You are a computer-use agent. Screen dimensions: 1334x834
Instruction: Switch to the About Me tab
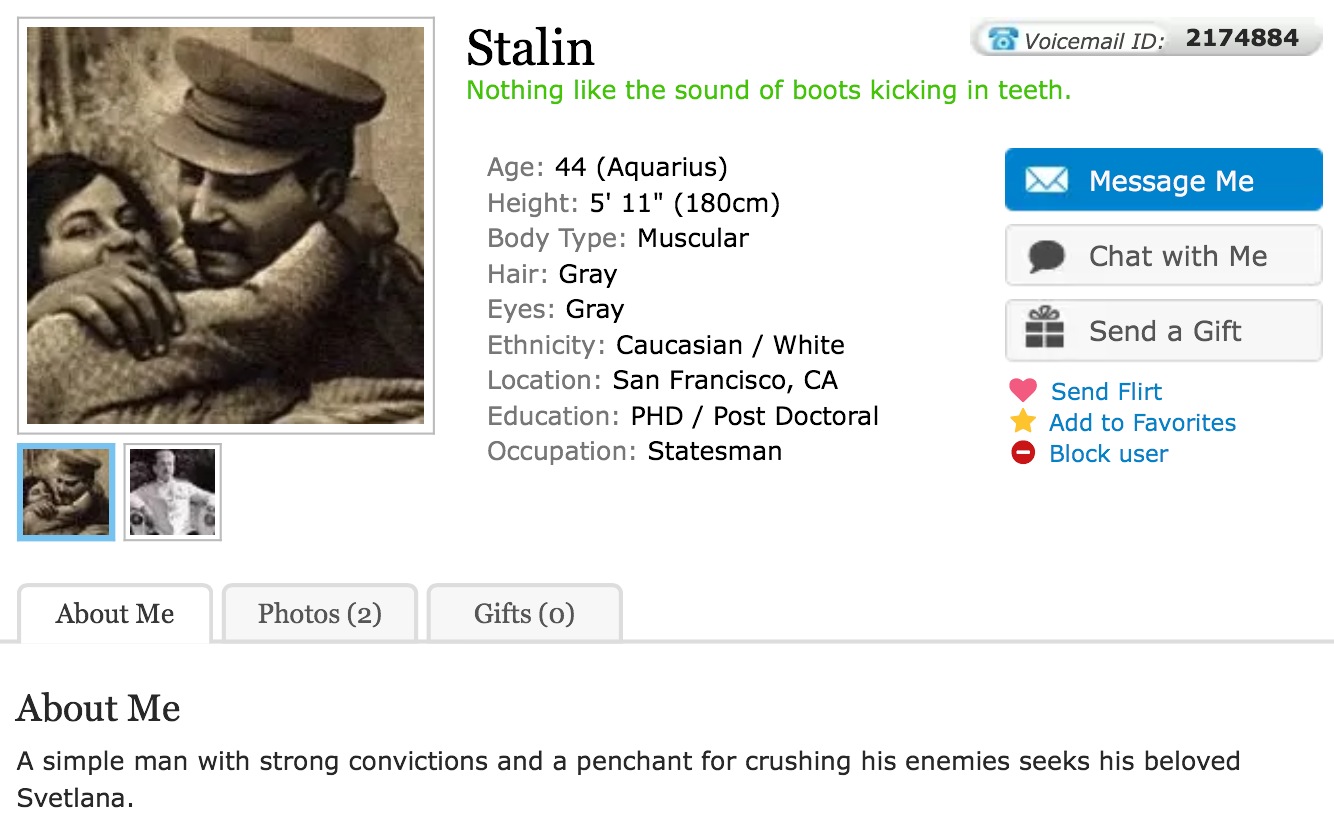click(x=115, y=613)
